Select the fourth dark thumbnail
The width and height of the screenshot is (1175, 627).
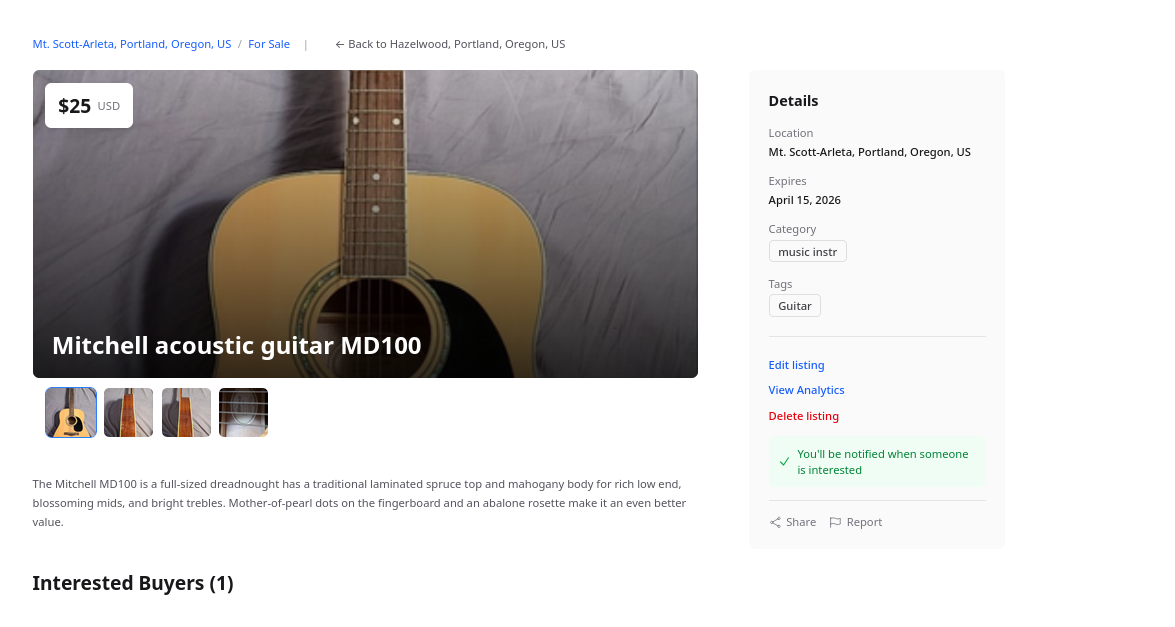(x=243, y=412)
